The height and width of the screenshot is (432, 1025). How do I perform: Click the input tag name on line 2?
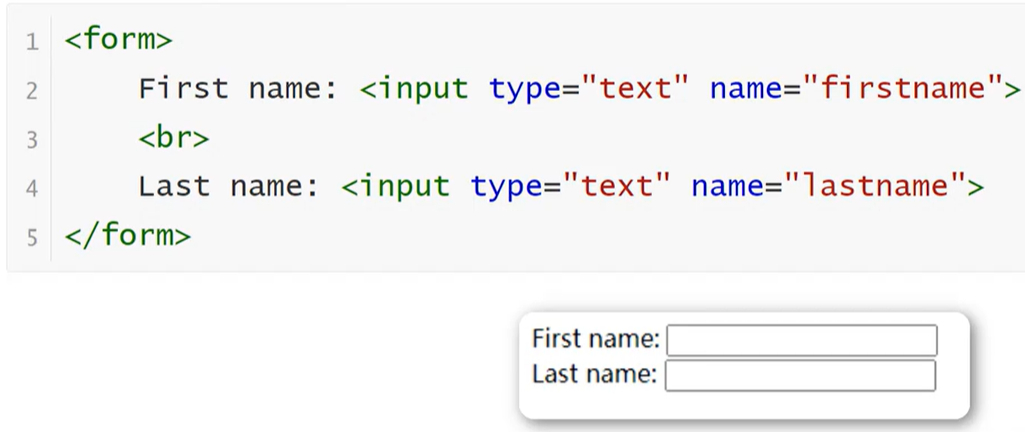point(423,89)
